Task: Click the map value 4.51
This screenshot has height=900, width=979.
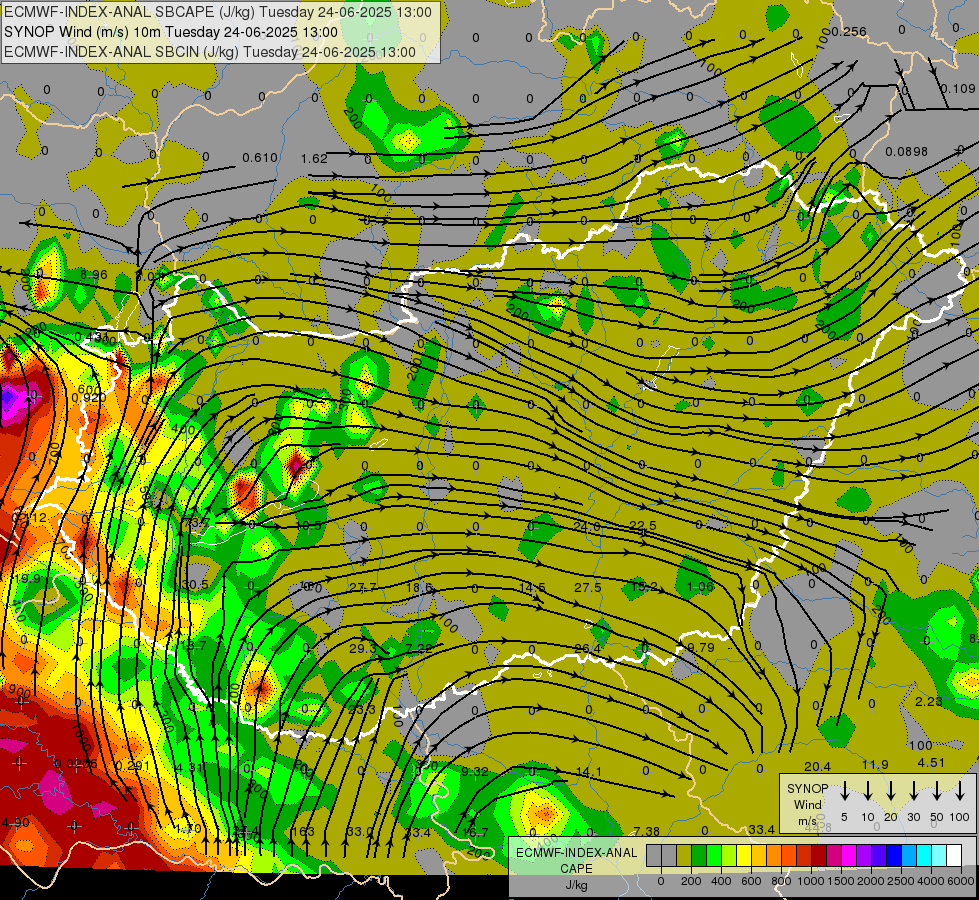Action: click(931, 763)
